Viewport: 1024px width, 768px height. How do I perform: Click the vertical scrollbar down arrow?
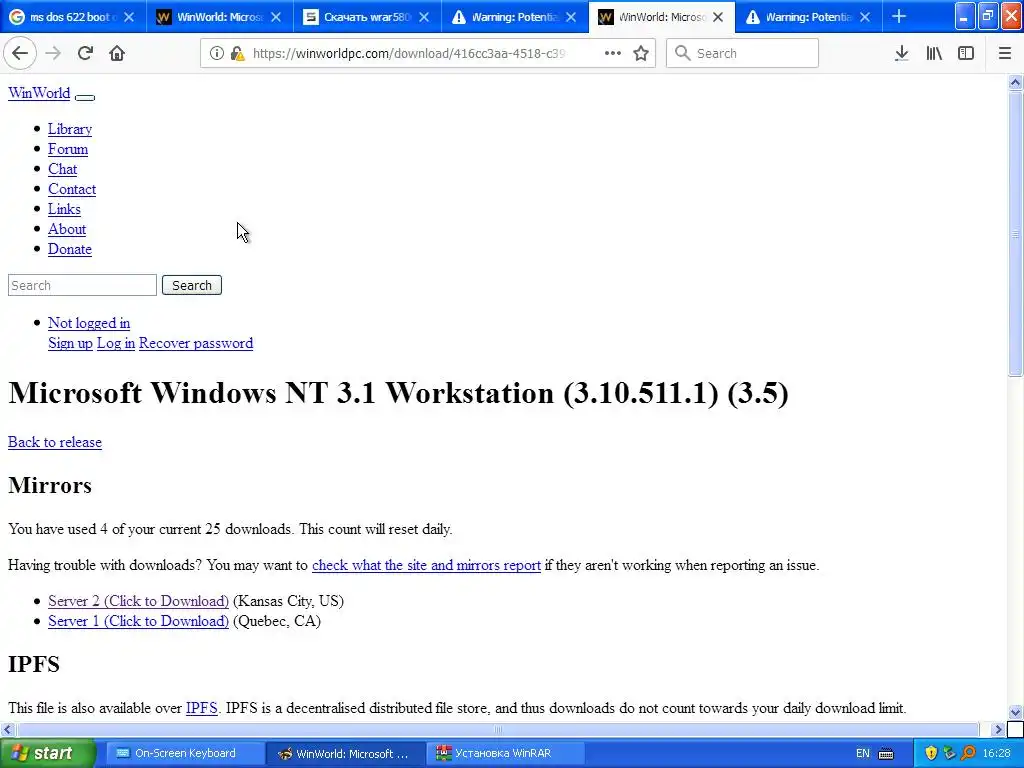point(1015,712)
